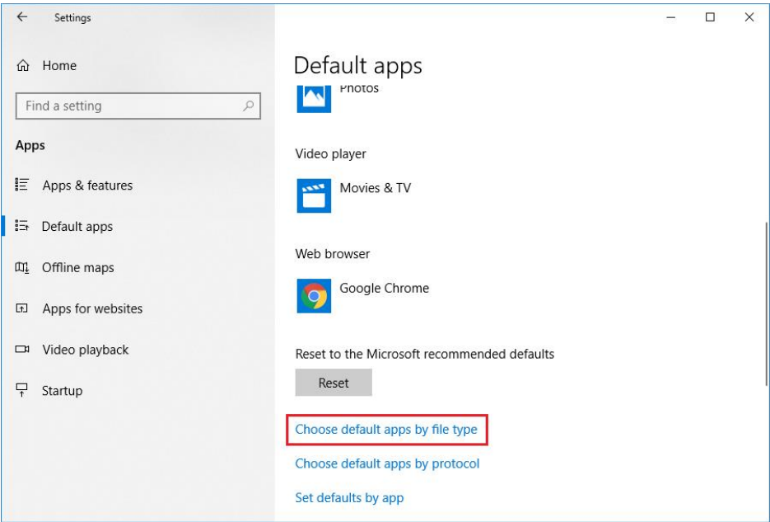Select Apps & features in sidebar
This screenshot has width=770, height=522.
87,185
